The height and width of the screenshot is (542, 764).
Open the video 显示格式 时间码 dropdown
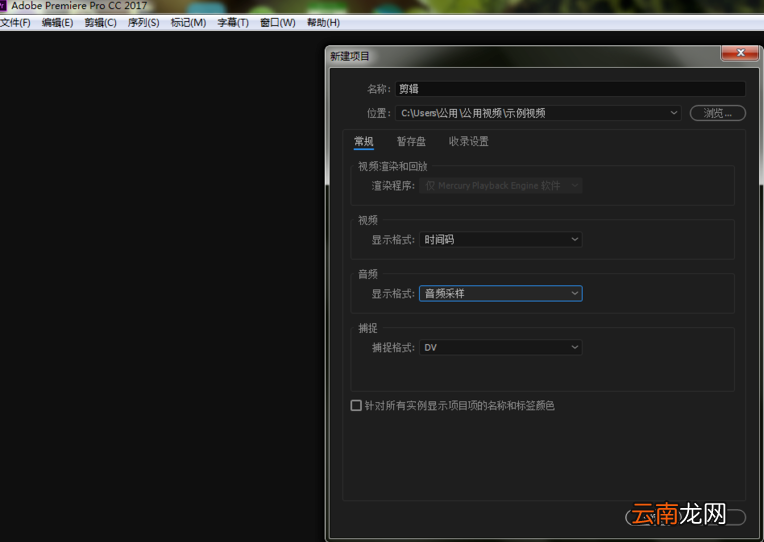(x=500, y=239)
